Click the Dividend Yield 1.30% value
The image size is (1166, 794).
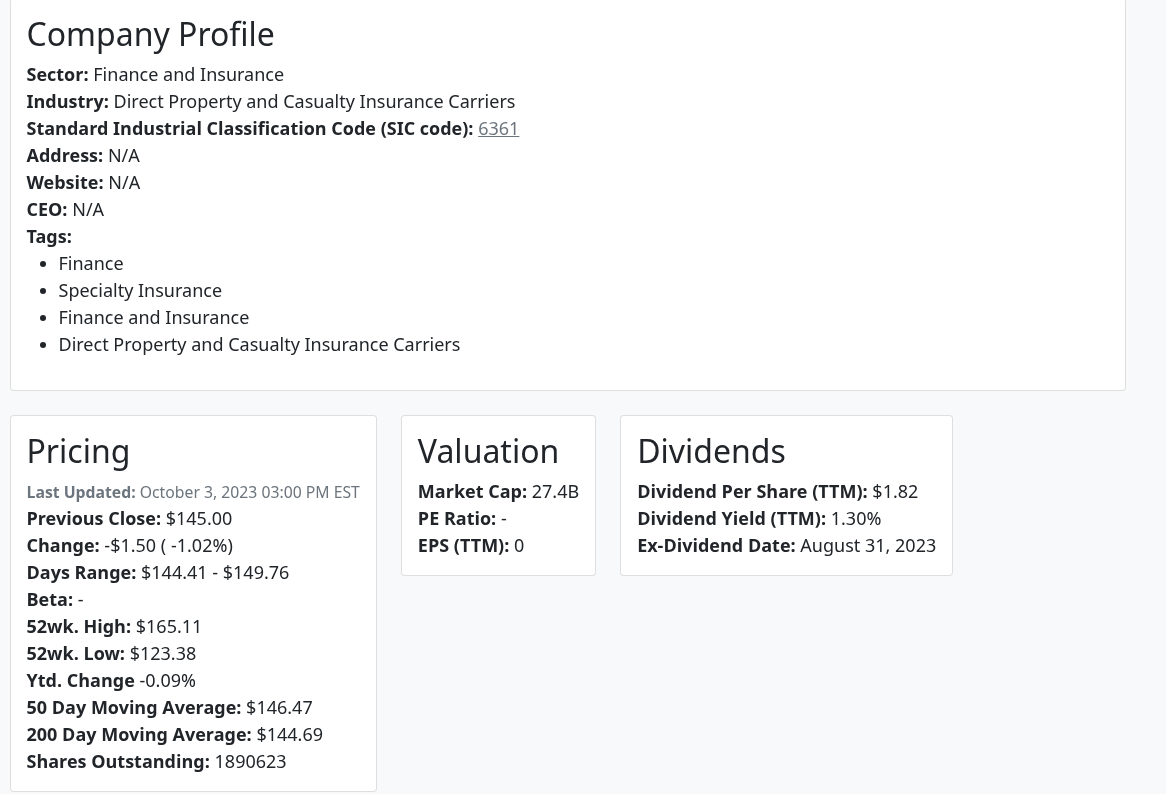(x=855, y=518)
